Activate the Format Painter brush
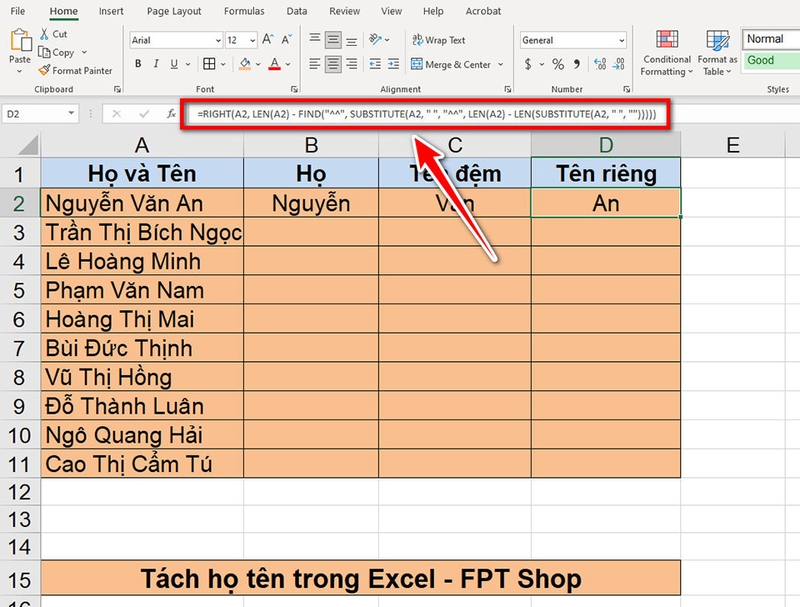The image size is (800, 607). click(44, 70)
